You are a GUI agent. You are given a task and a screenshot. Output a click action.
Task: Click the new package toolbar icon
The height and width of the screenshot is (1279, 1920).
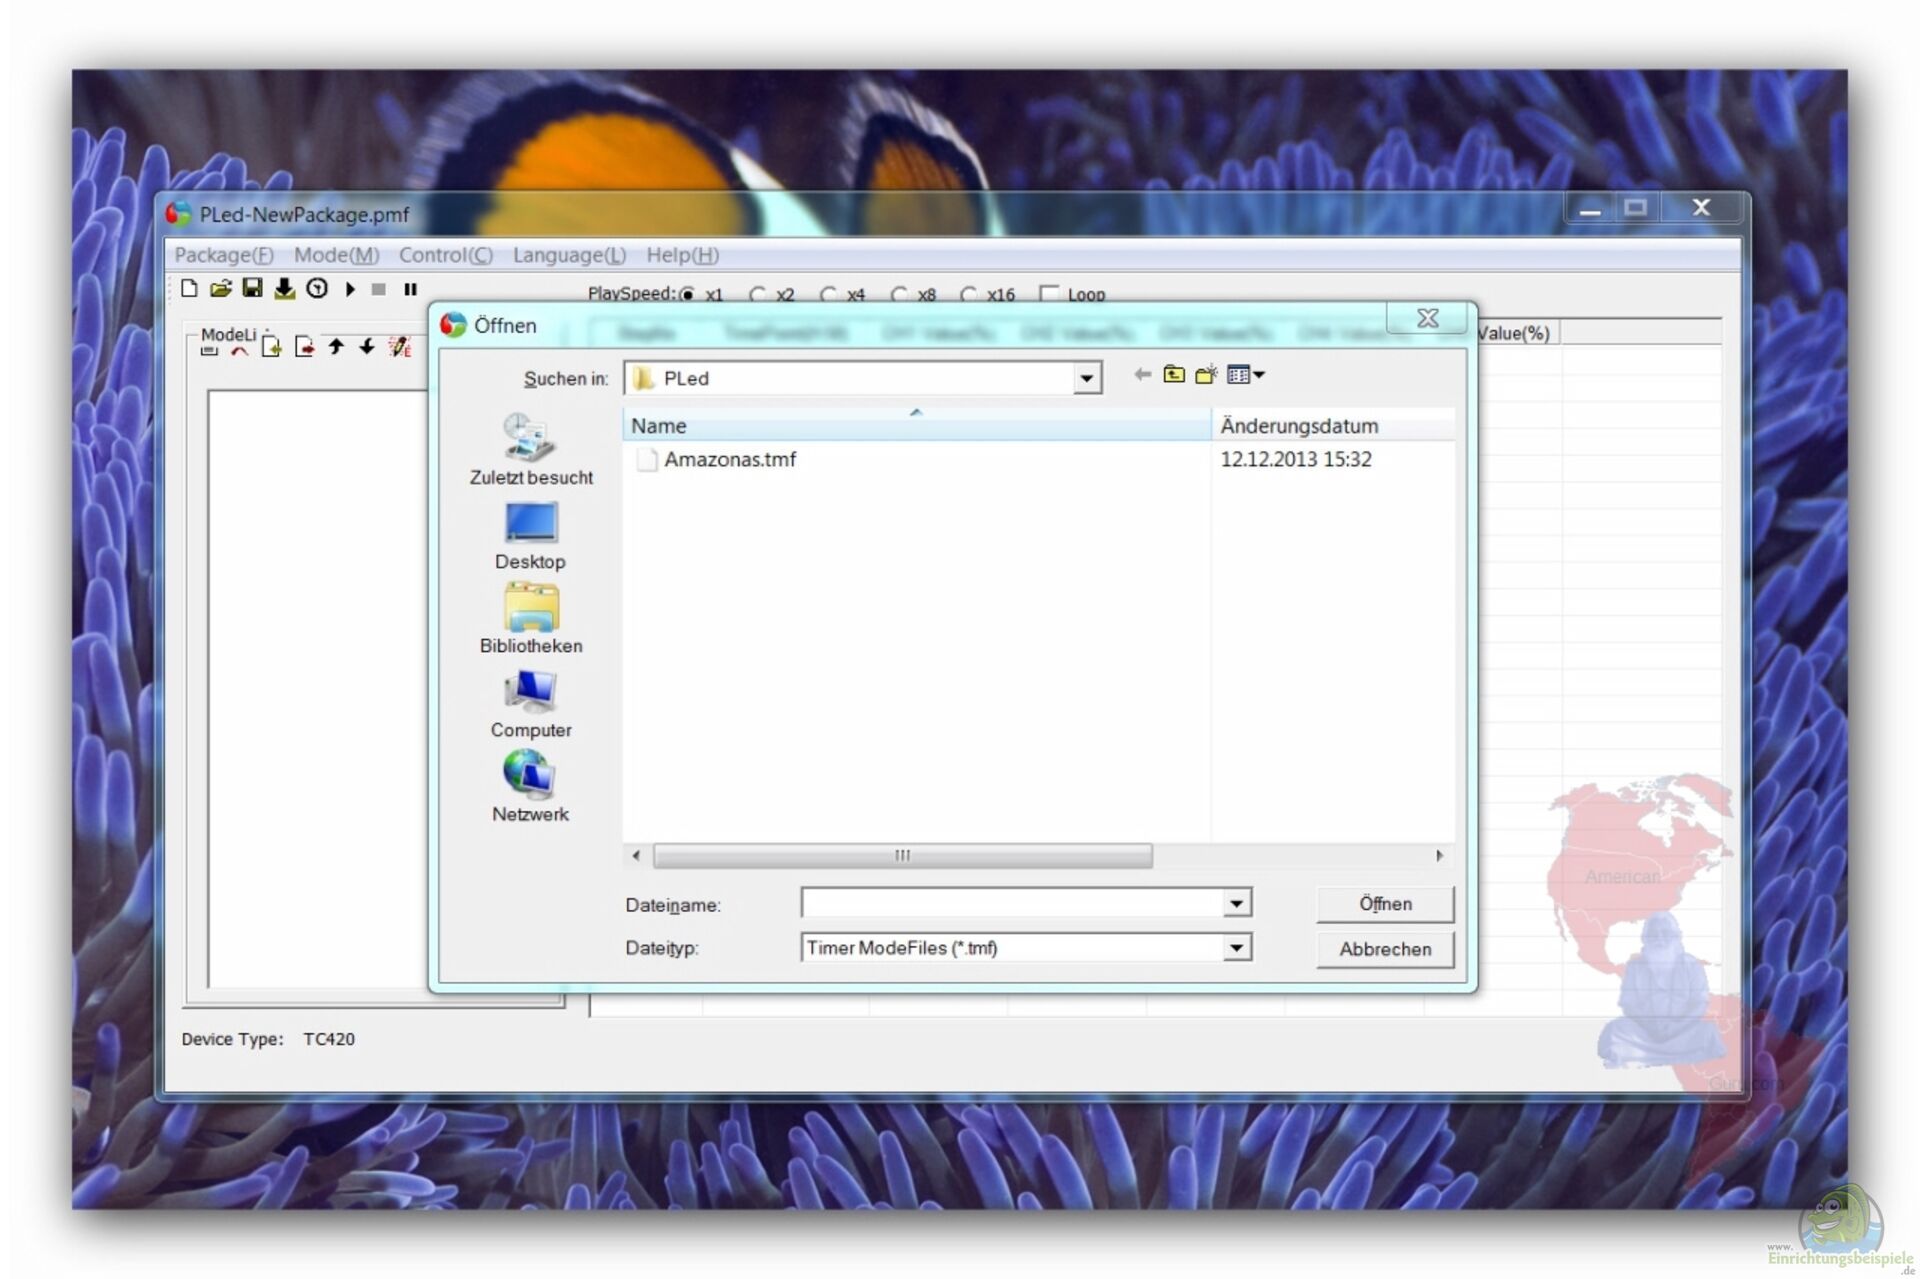point(189,289)
